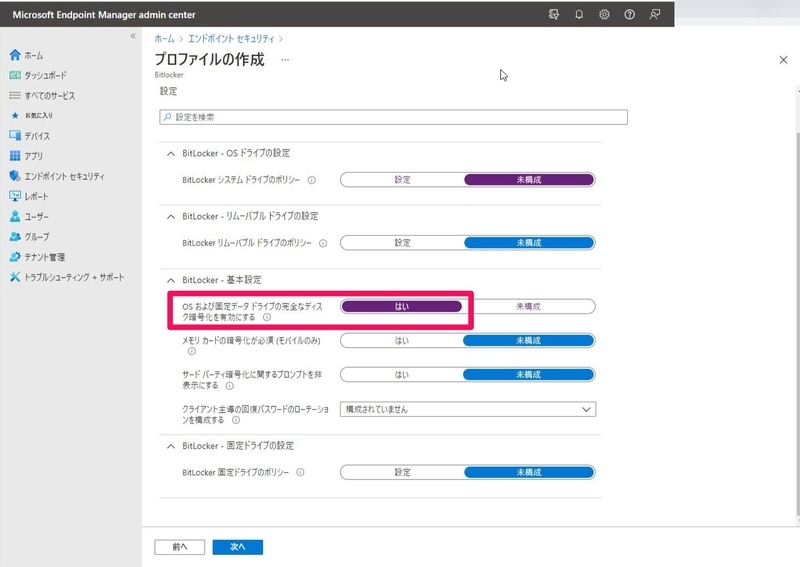Click the エンドポイント セキュリティ shield icon
The height and width of the screenshot is (567, 800).
15,176
